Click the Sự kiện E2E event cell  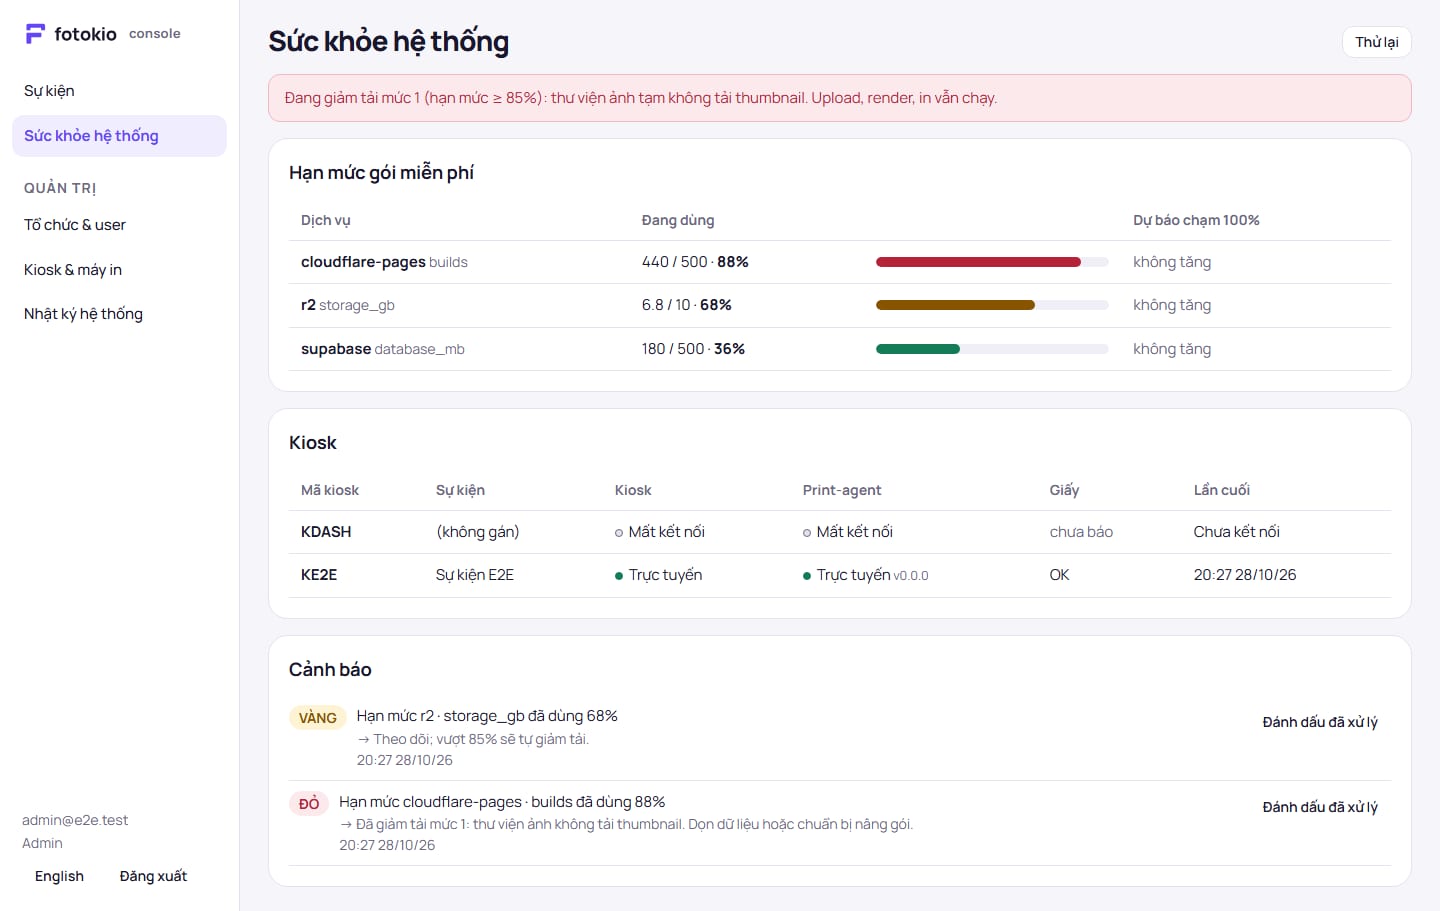475,575
